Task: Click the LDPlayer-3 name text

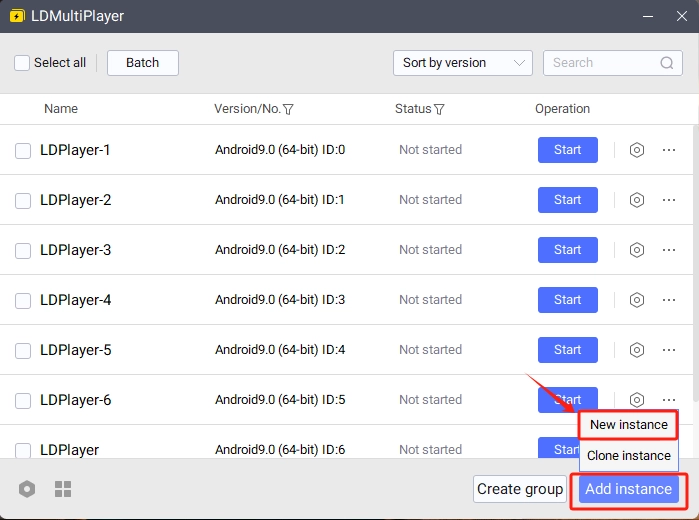Action: [75, 250]
